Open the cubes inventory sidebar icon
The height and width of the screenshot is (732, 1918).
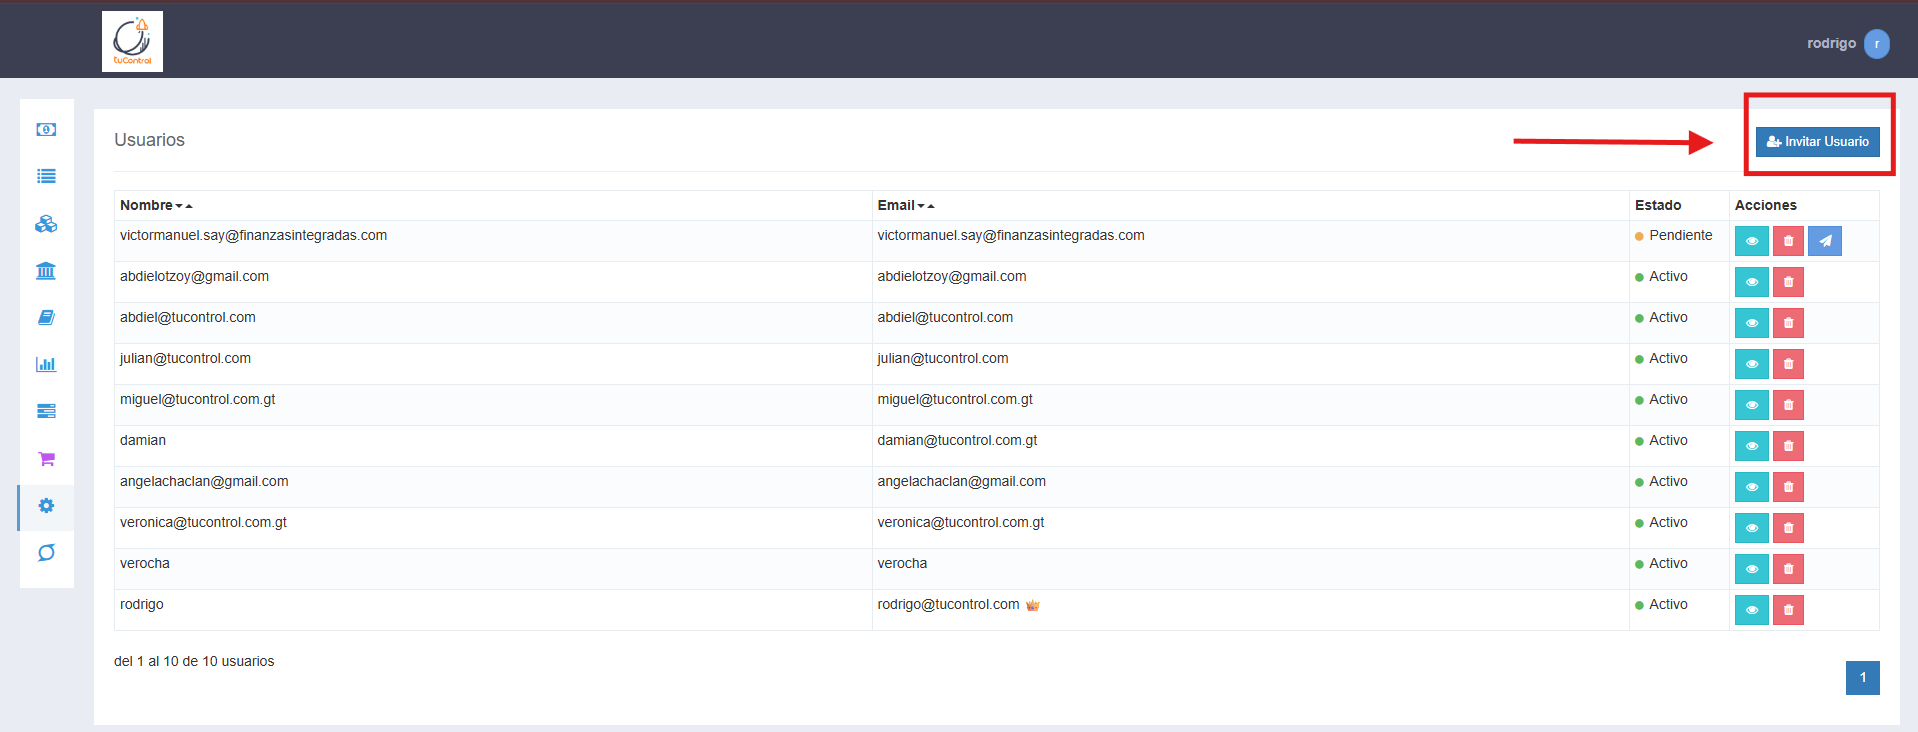46,224
